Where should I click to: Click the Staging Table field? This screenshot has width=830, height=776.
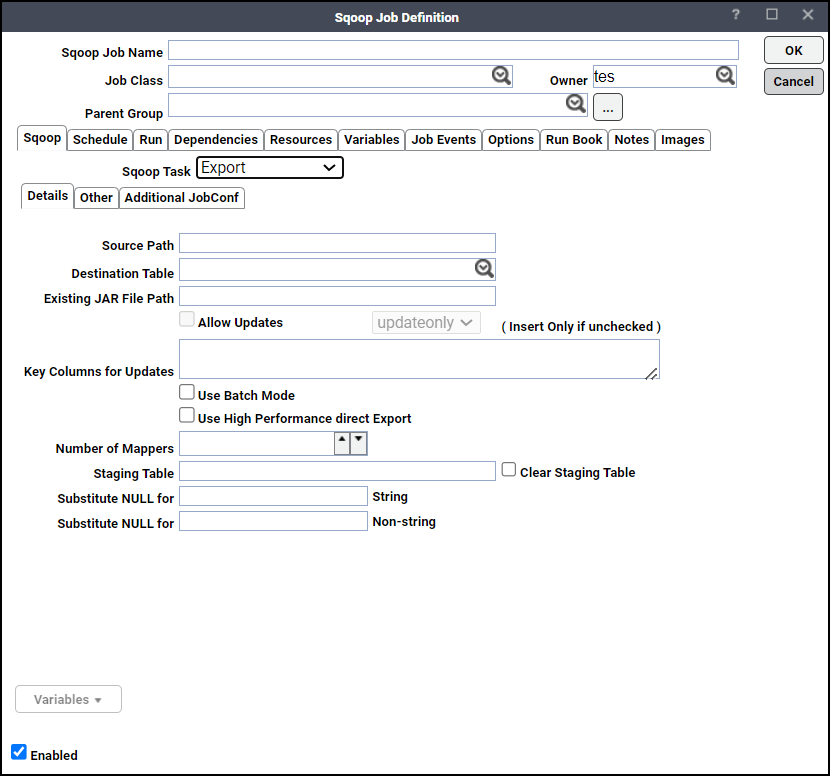pyautogui.click(x=337, y=471)
